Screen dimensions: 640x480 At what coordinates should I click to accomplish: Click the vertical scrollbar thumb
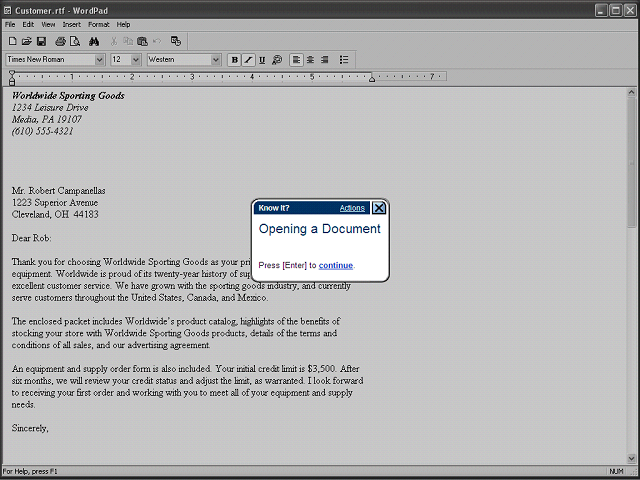[631, 162]
